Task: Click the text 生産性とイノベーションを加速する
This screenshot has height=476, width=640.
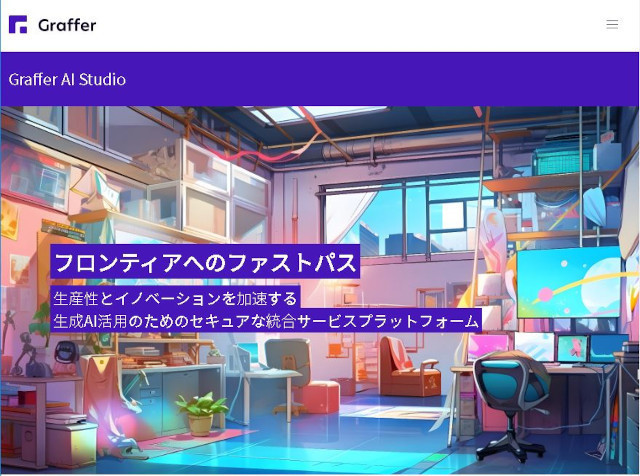Action: pyautogui.click(x=175, y=298)
